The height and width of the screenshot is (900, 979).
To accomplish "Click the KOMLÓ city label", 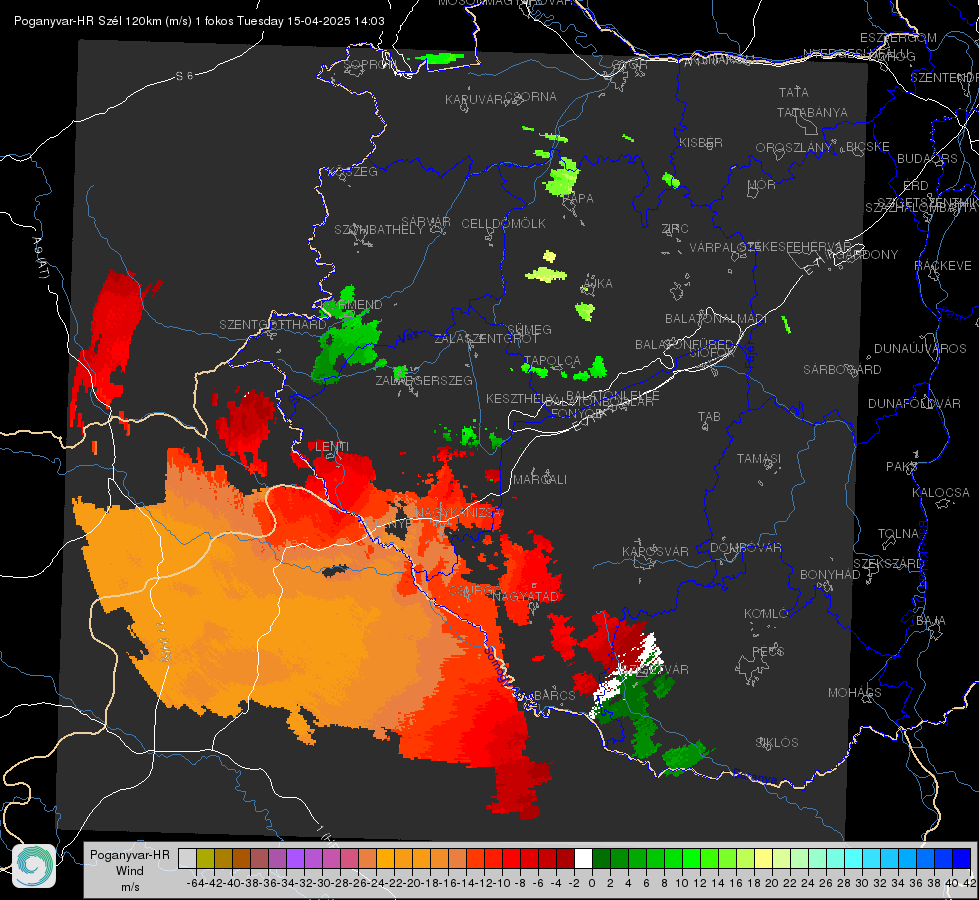I will (766, 614).
